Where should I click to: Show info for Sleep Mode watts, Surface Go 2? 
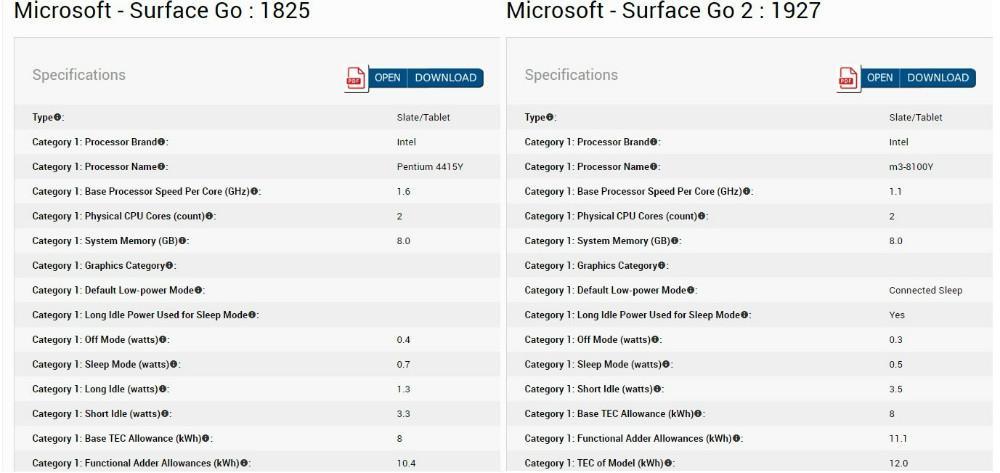665,365
